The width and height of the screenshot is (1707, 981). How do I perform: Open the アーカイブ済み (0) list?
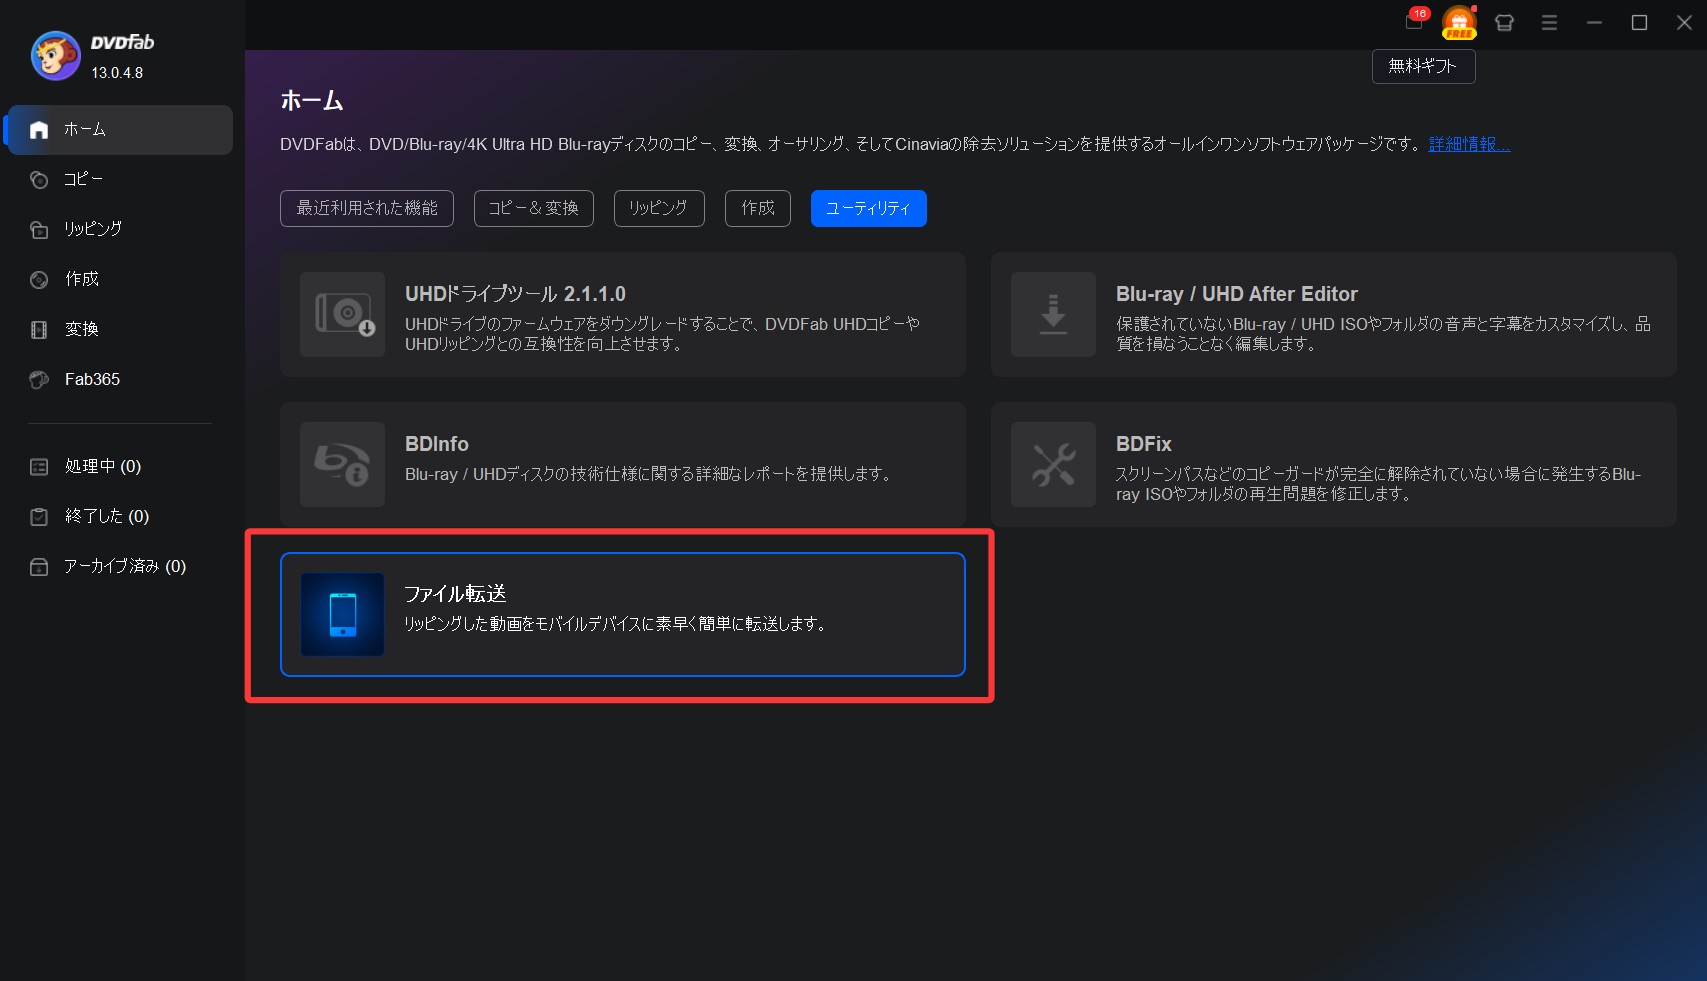(x=124, y=566)
